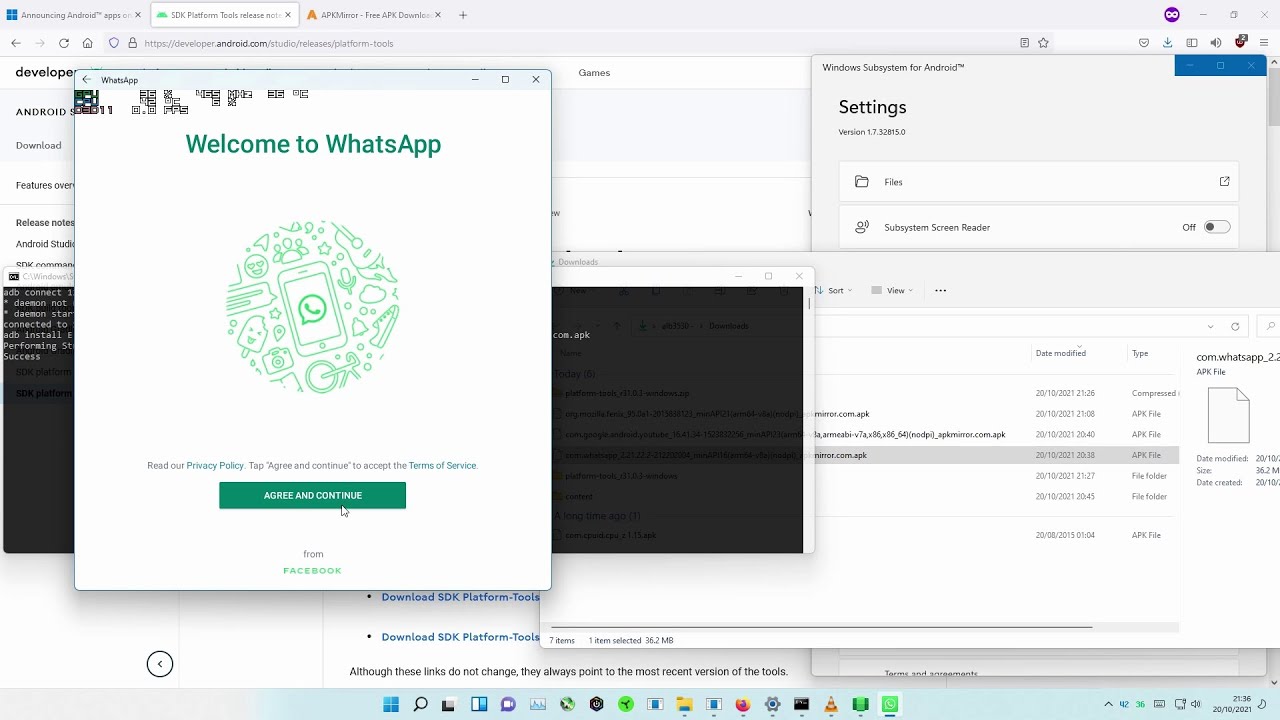Click the Files external-link icon
The image size is (1280, 720).
pyautogui.click(x=1224, y=181)
